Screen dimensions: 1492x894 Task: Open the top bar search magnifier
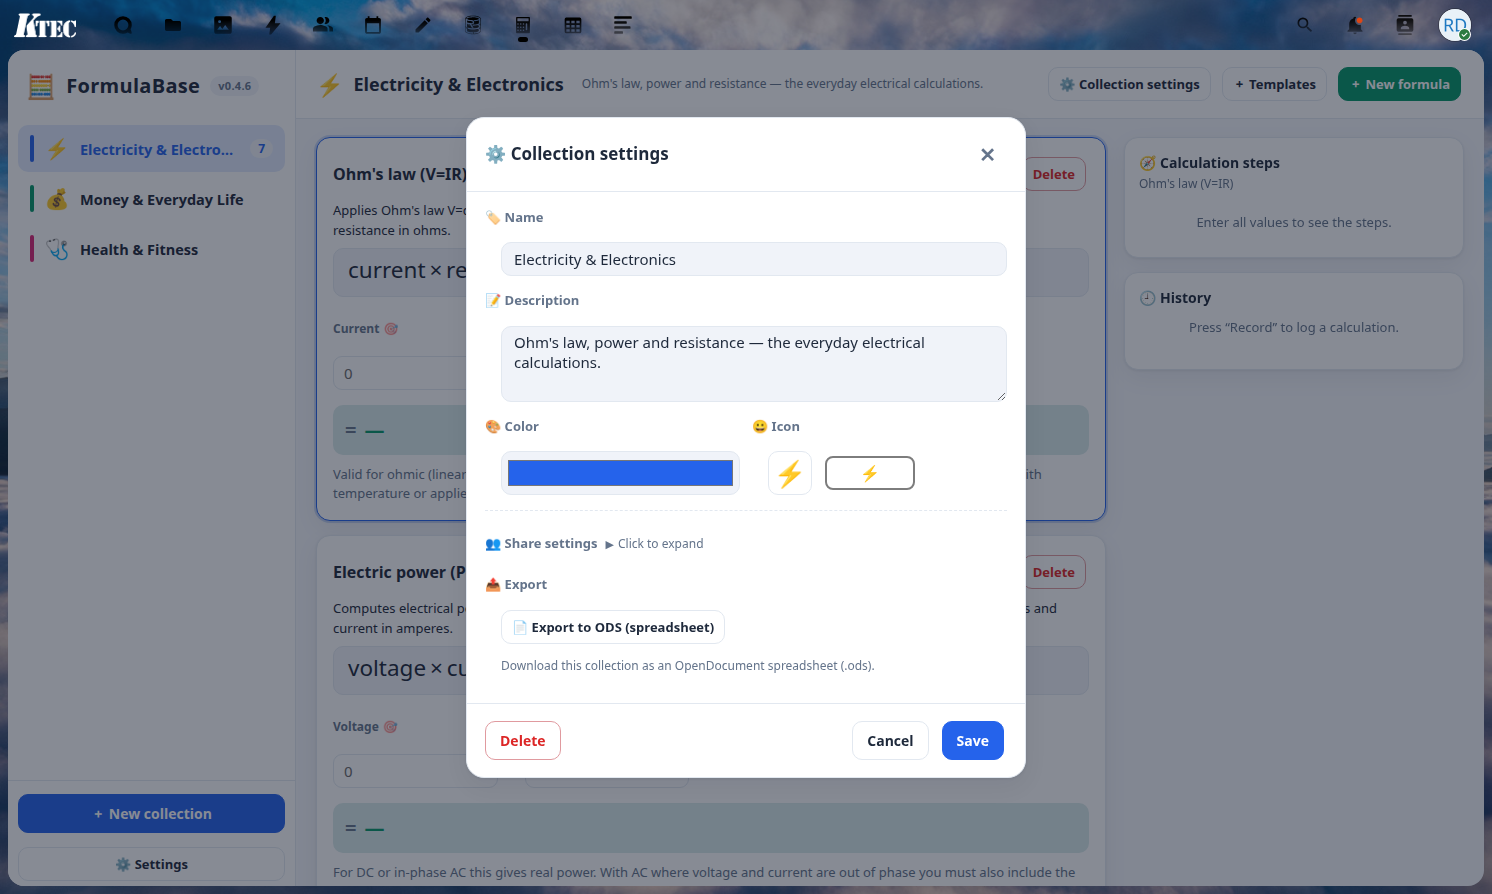1304,25
